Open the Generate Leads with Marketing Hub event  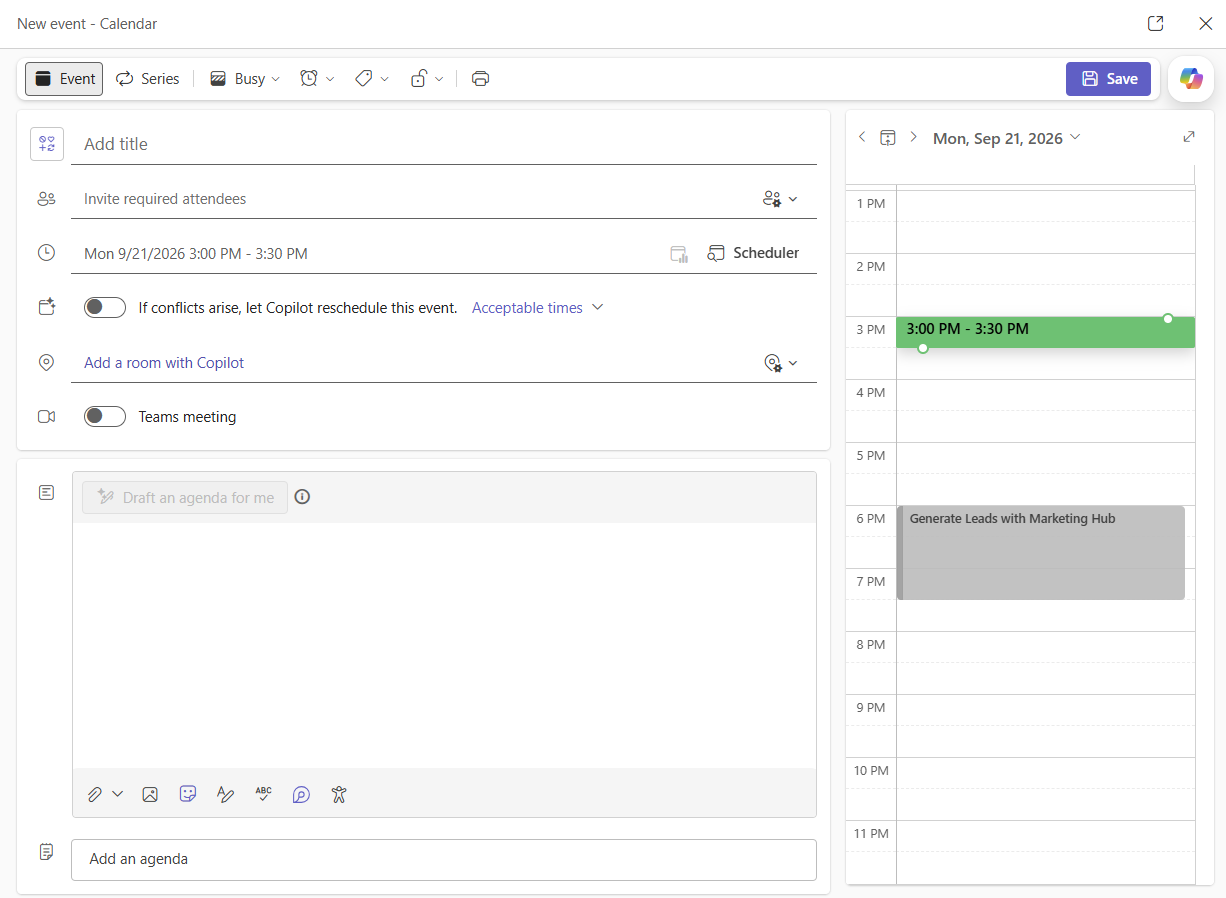tap(1041, 552)
